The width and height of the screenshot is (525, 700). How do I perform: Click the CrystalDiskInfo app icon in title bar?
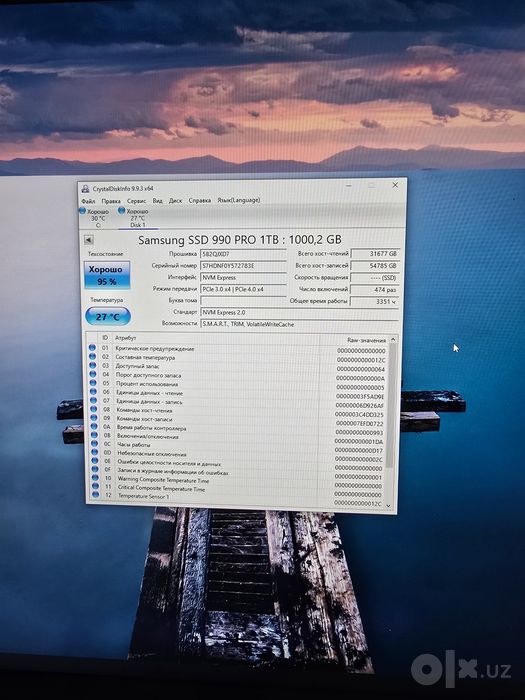pos(85,189)
